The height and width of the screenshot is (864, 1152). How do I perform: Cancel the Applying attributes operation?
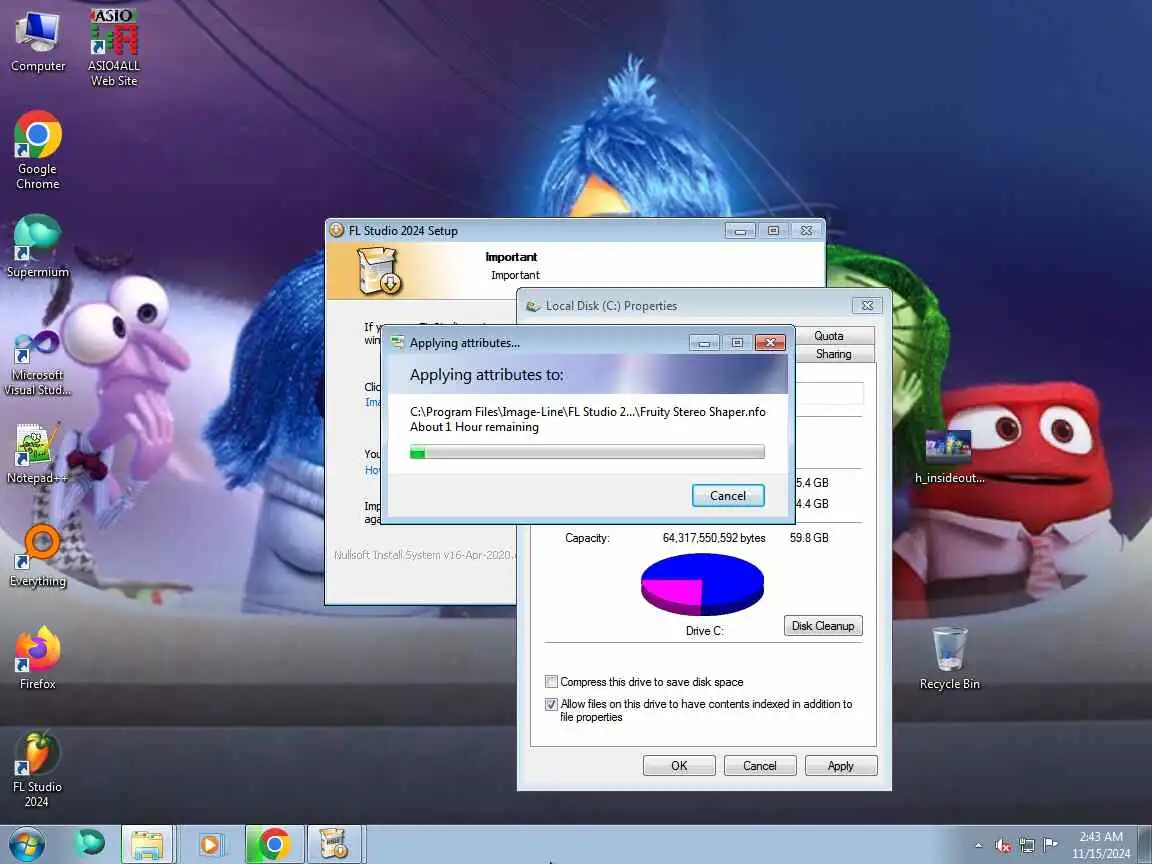tap(727, 496)
